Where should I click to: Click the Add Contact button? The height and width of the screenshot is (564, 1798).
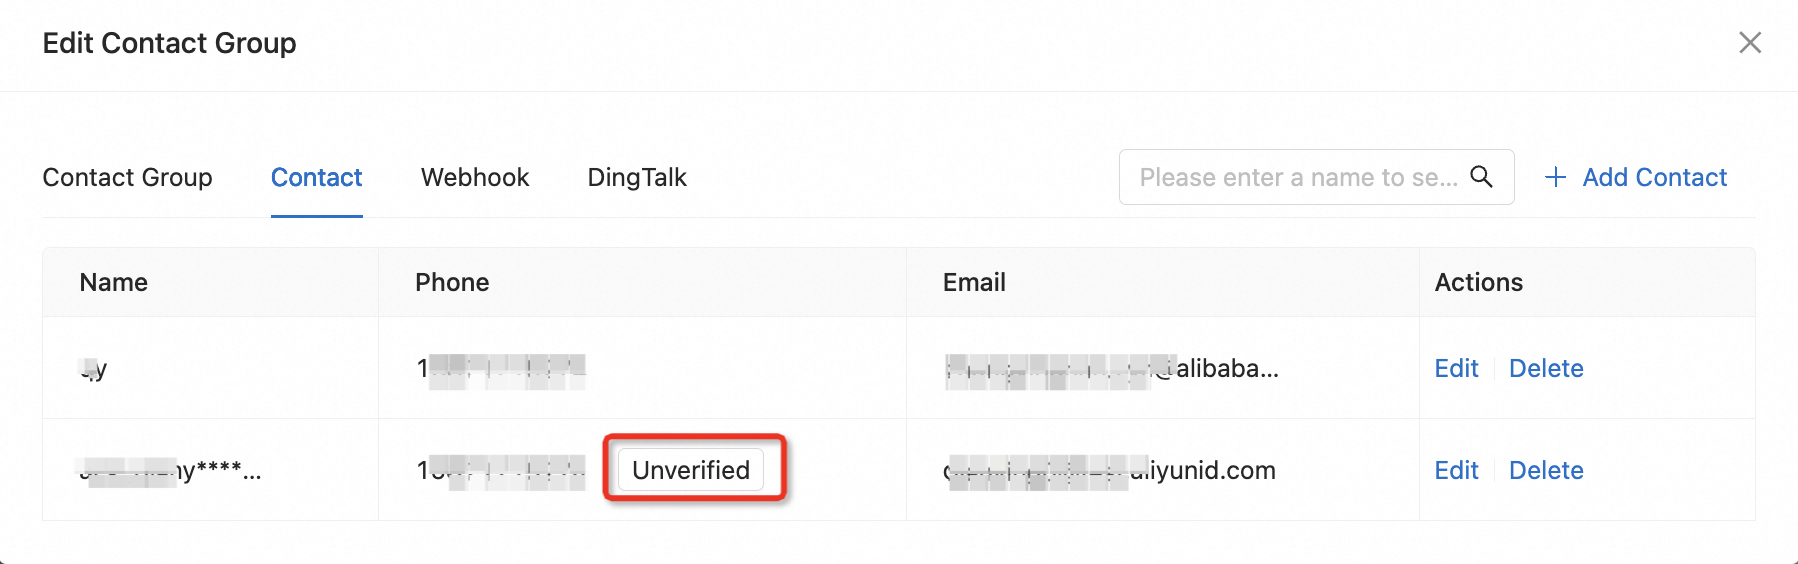point(1636,177)
